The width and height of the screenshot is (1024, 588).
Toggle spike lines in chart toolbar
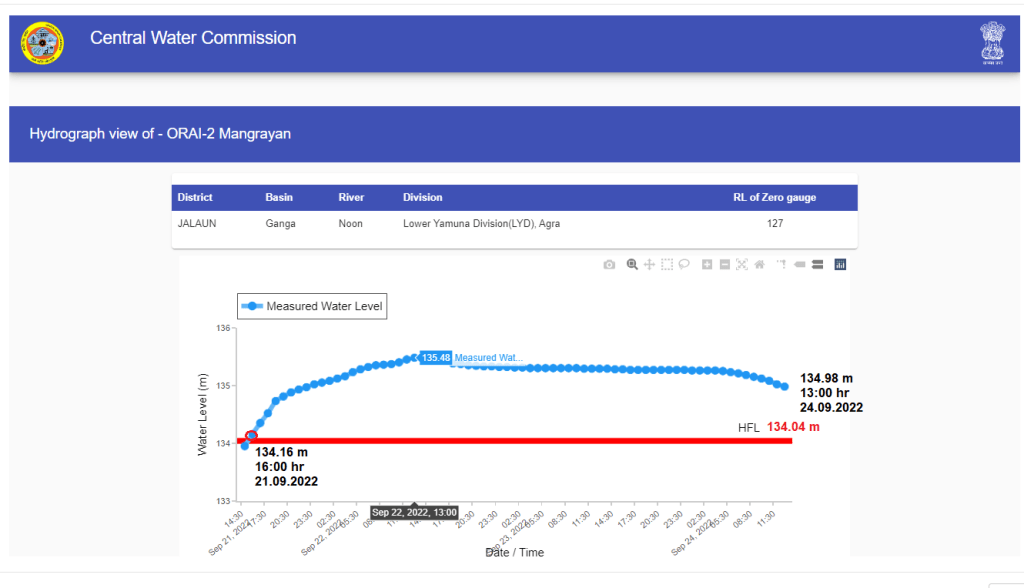[x=782, y=265]
